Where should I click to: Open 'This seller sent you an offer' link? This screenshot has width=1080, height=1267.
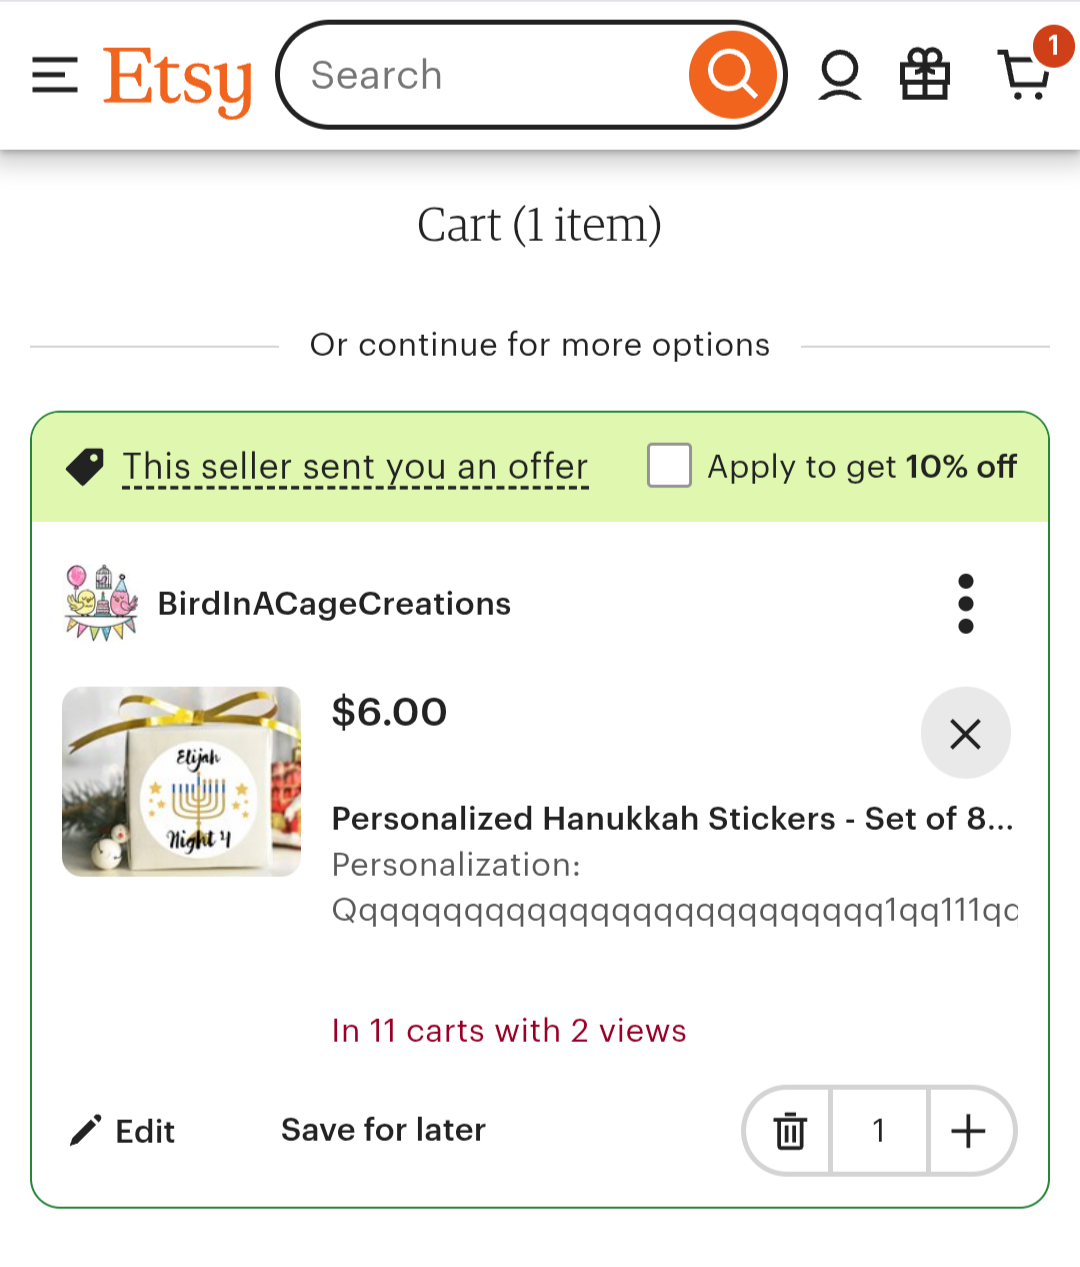(x=355, y=467)
